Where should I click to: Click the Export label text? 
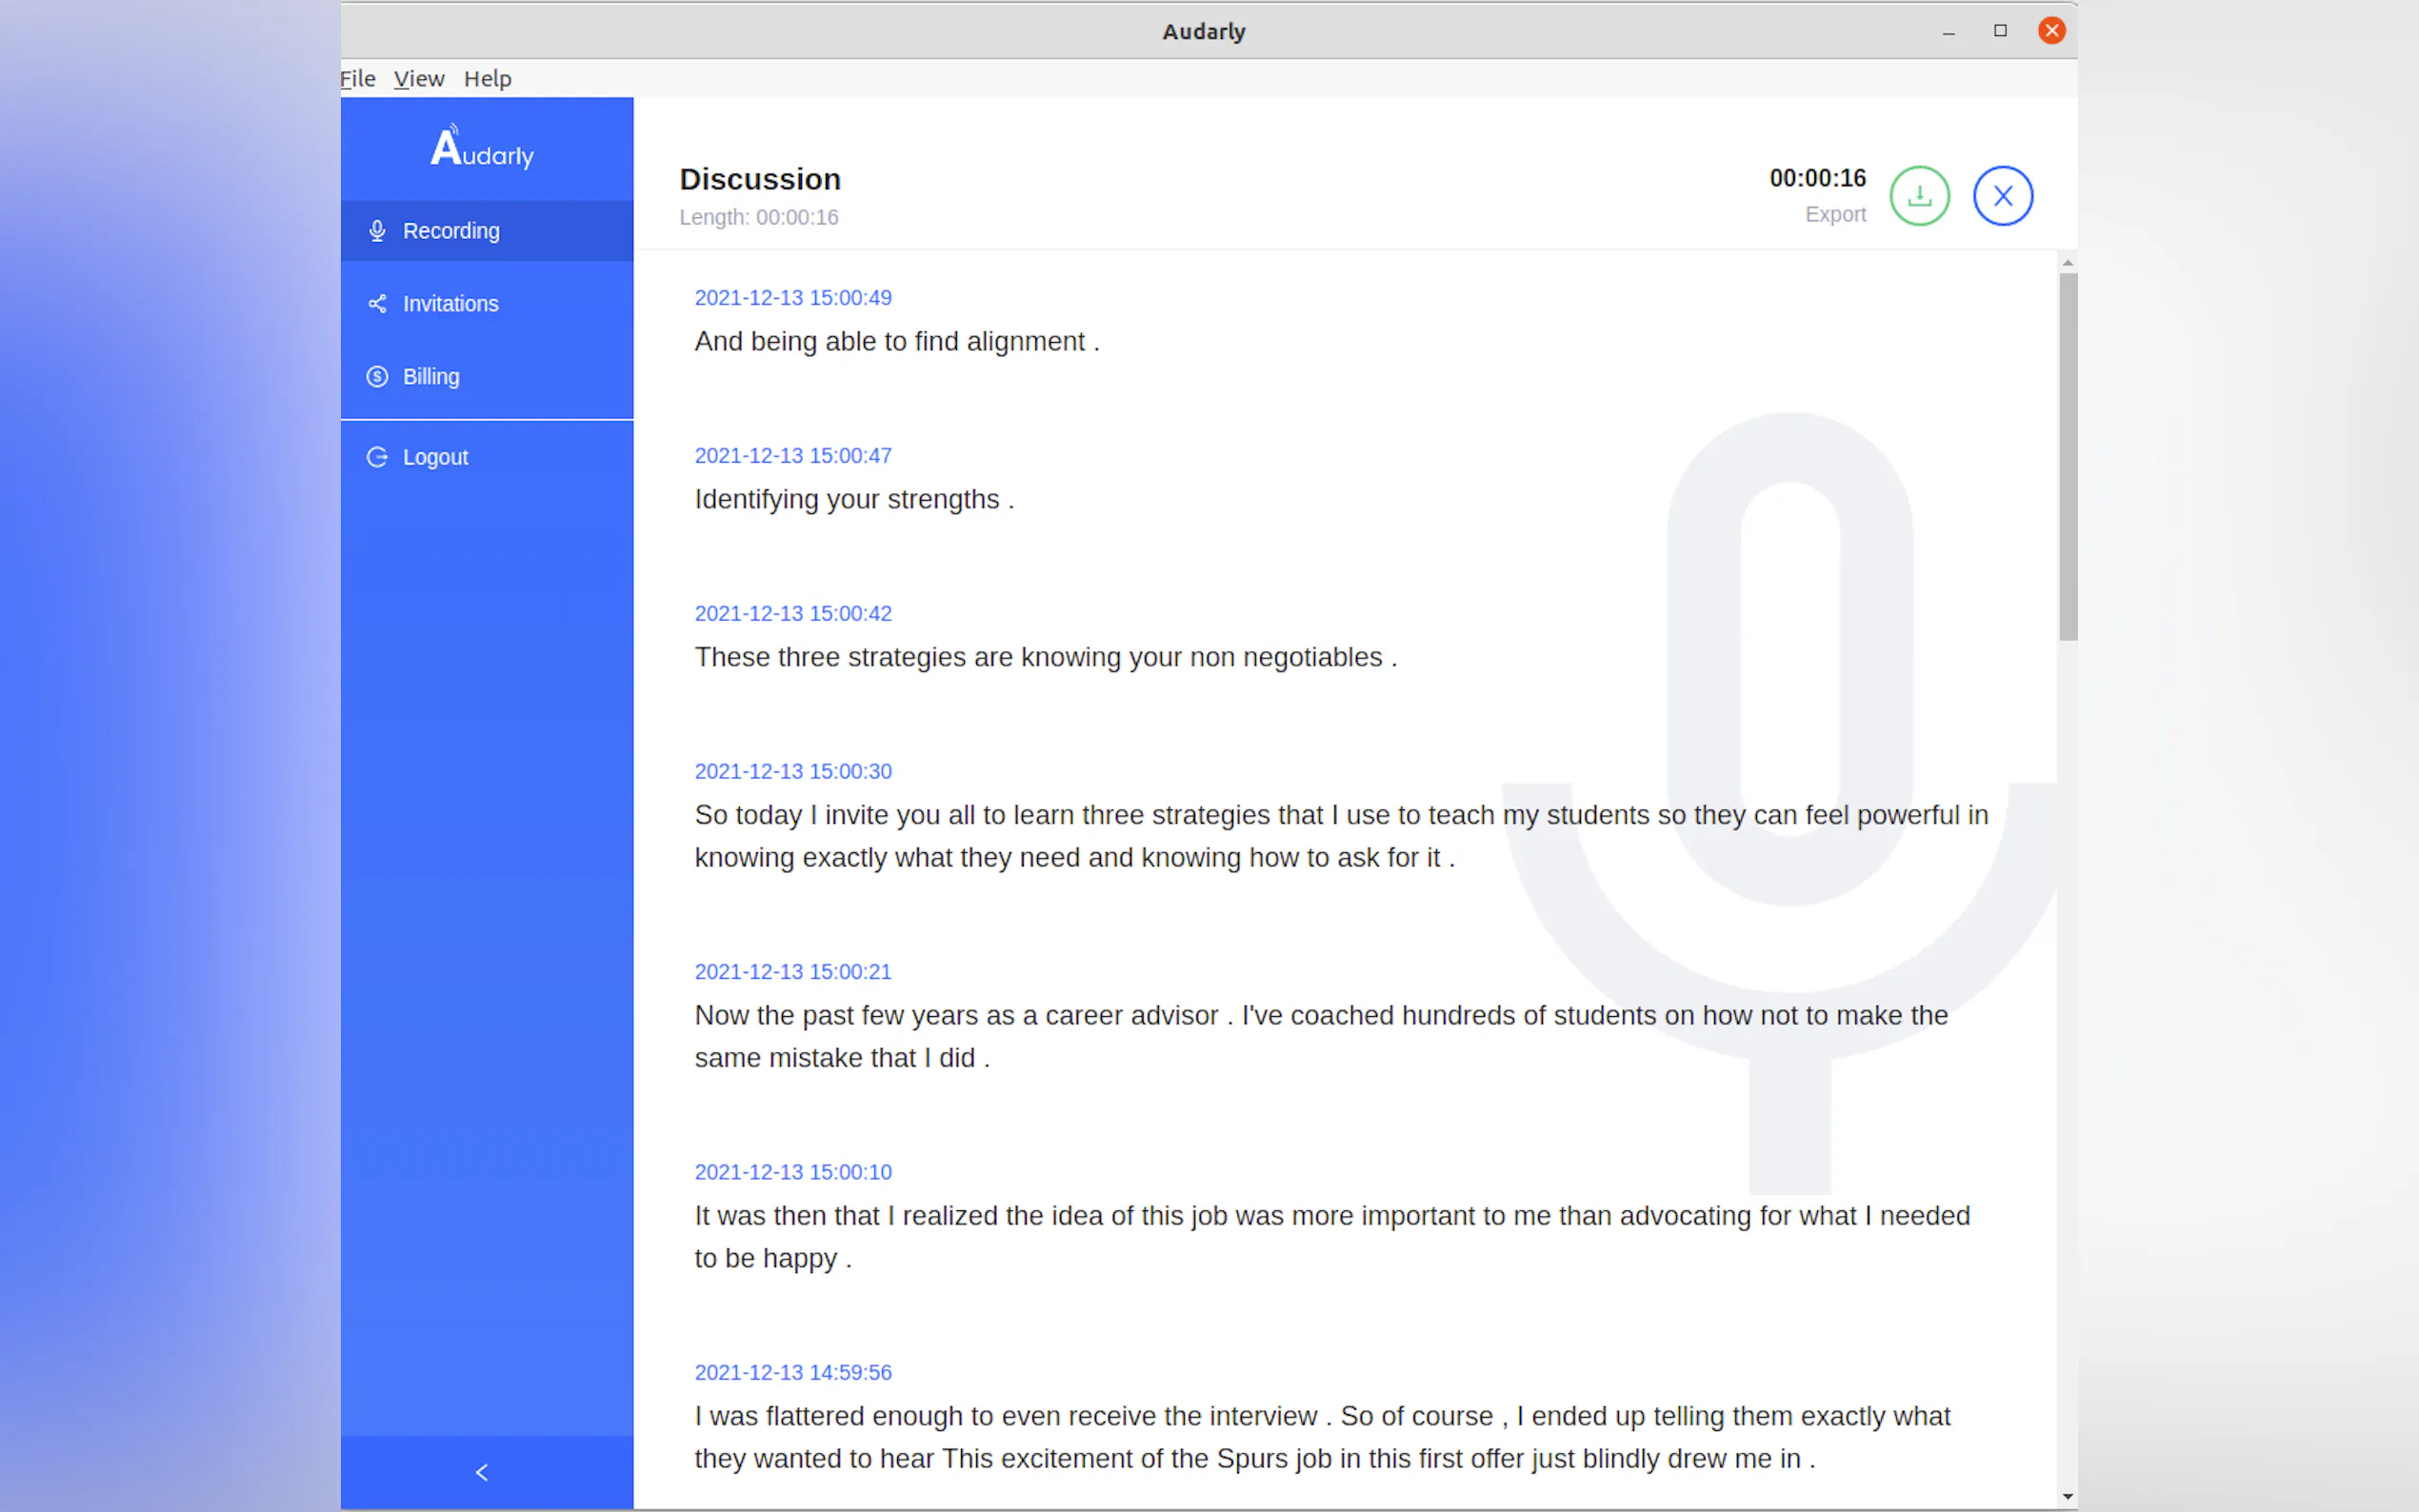pos(1835,215)
